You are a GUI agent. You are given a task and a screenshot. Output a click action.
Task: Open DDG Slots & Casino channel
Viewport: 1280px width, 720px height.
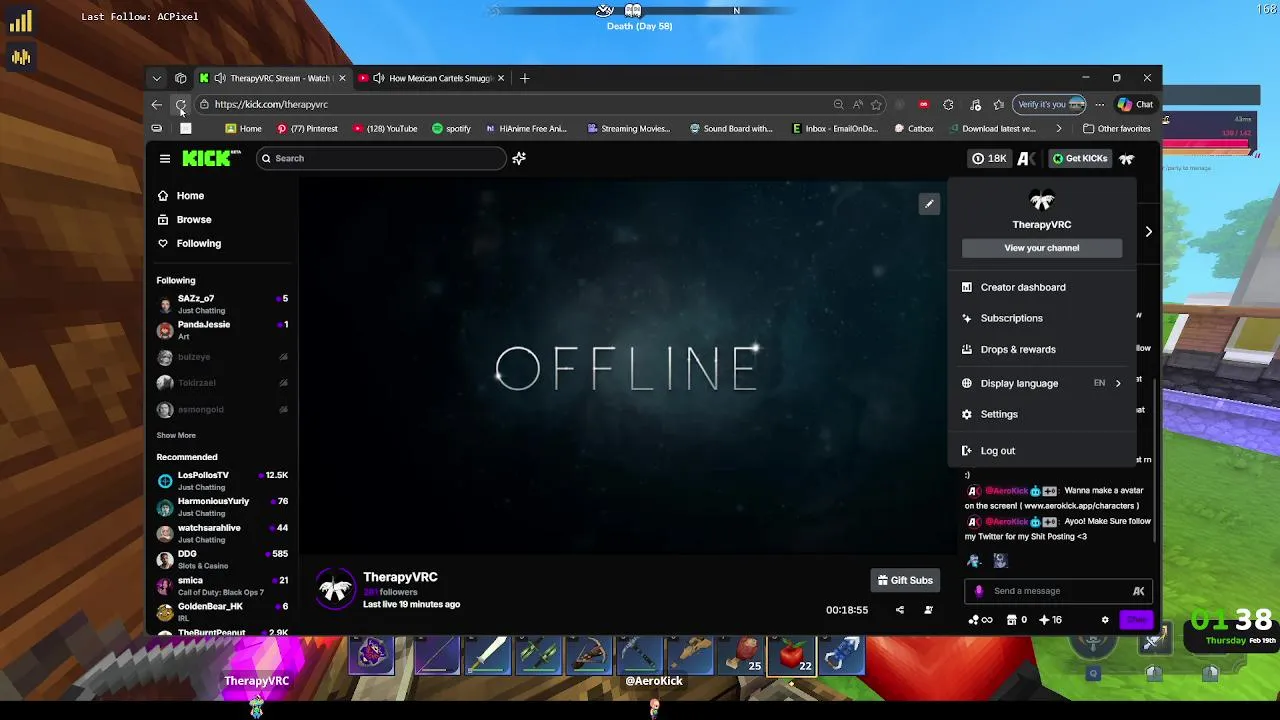point(222,559)
